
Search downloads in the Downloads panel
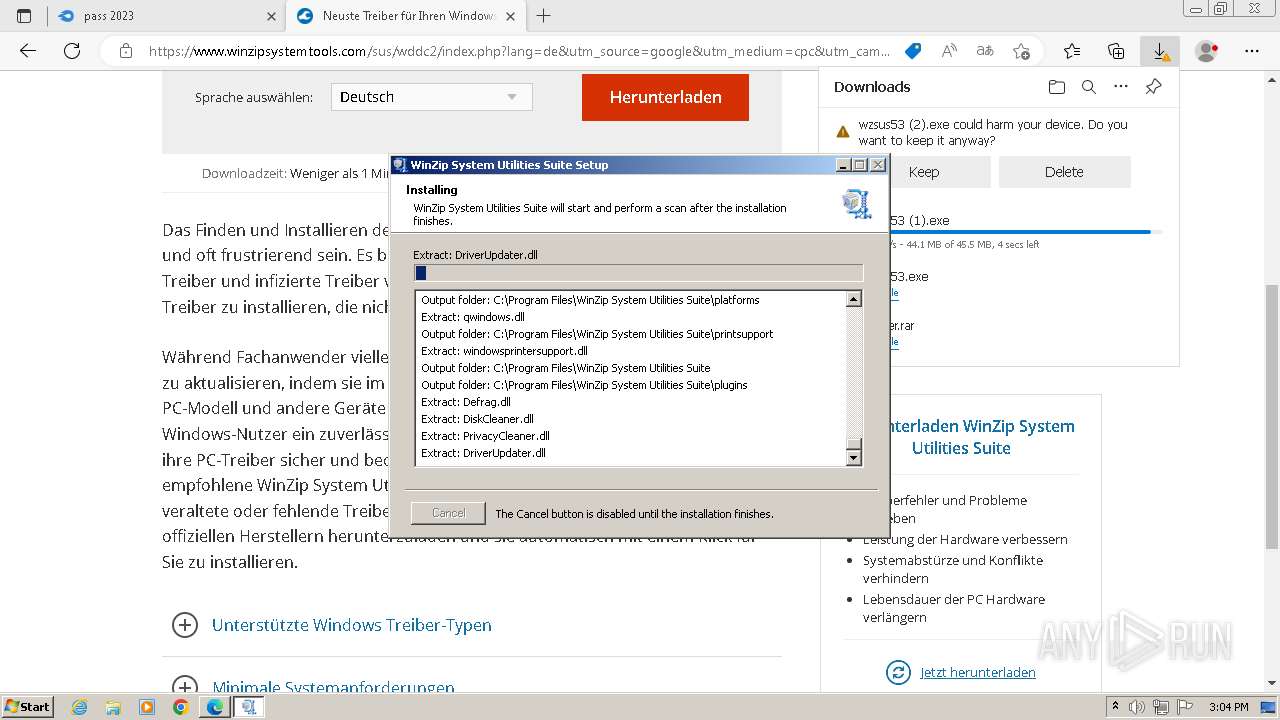(x=1089, y=87)
